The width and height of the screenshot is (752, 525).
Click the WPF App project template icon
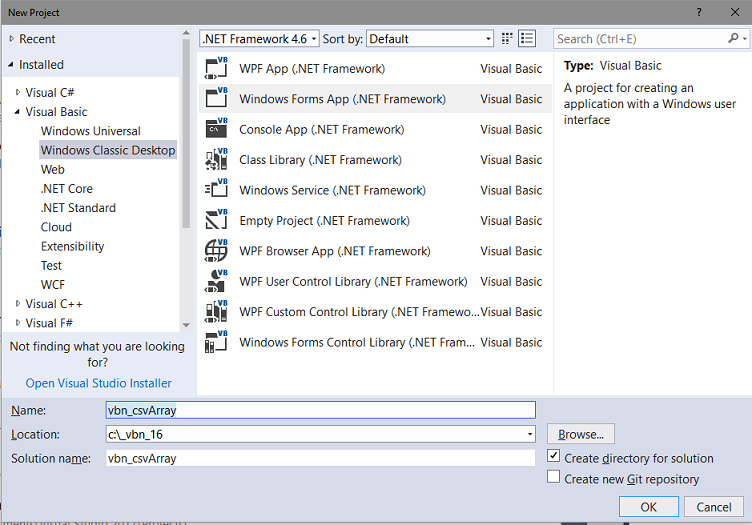[x=216, y=68]
